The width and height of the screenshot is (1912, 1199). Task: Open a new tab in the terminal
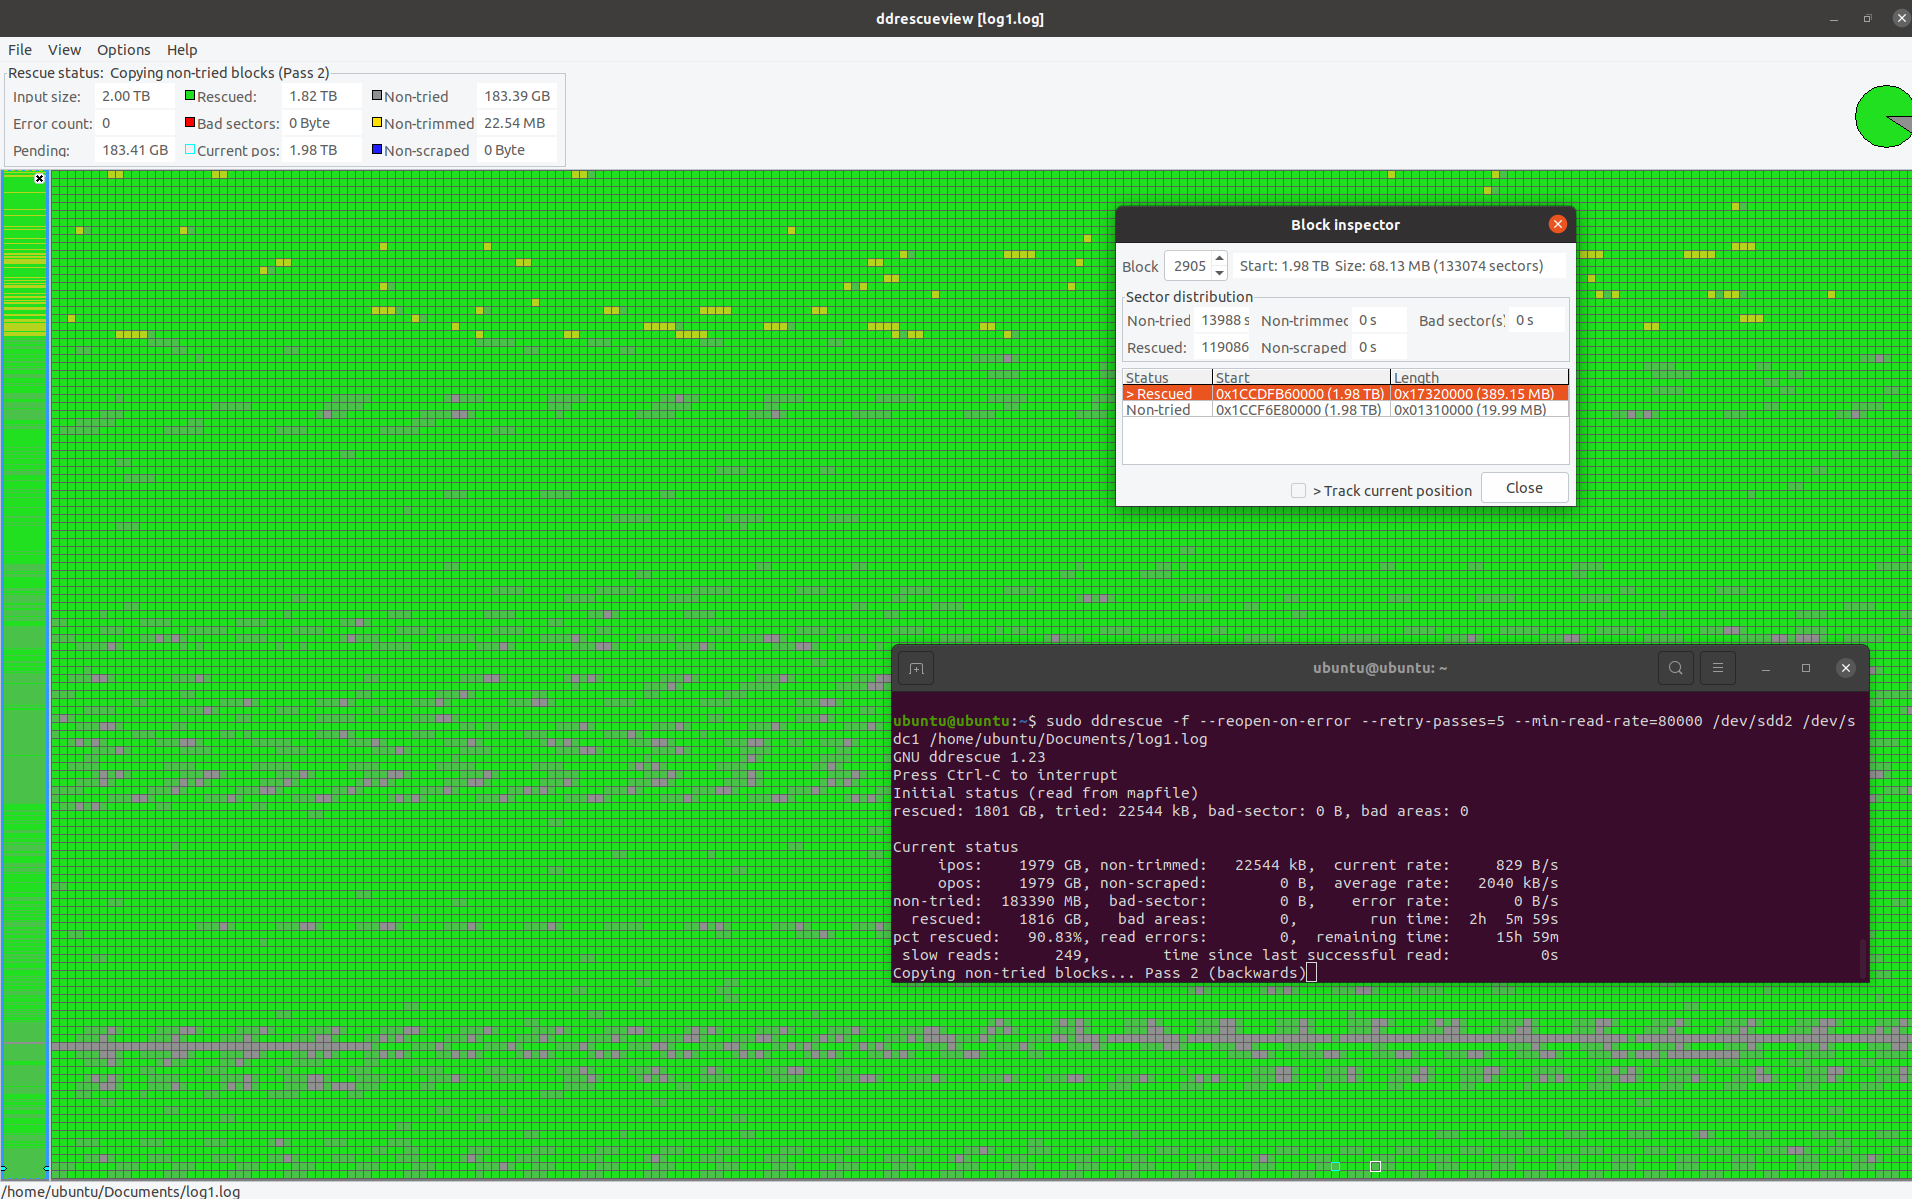pos(915,668)
